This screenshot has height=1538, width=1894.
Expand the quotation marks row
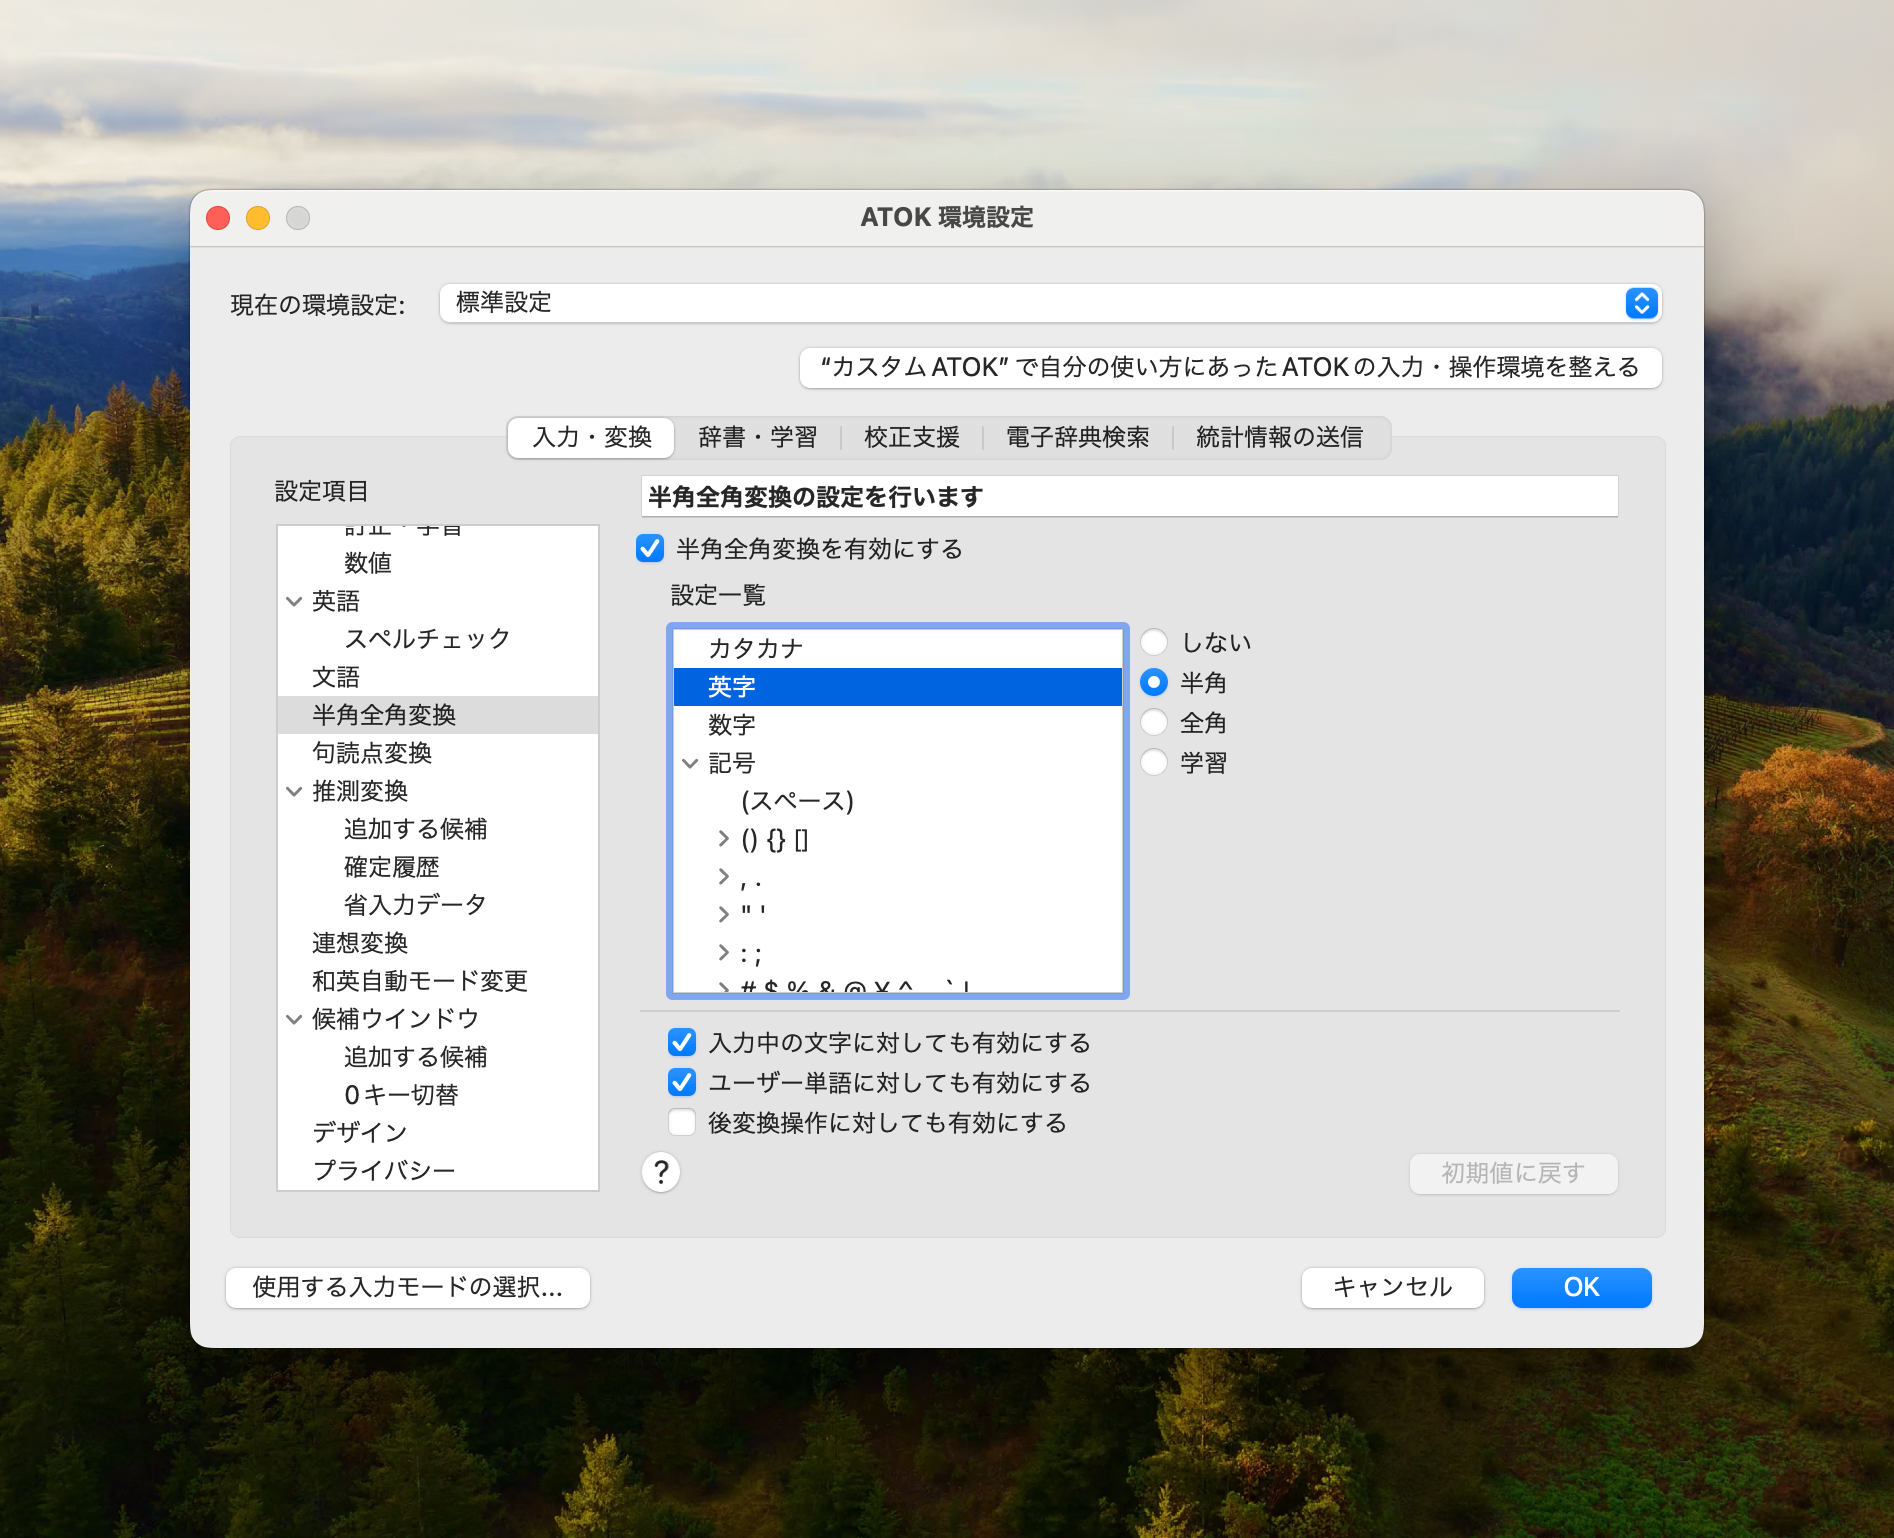[724, 915]
